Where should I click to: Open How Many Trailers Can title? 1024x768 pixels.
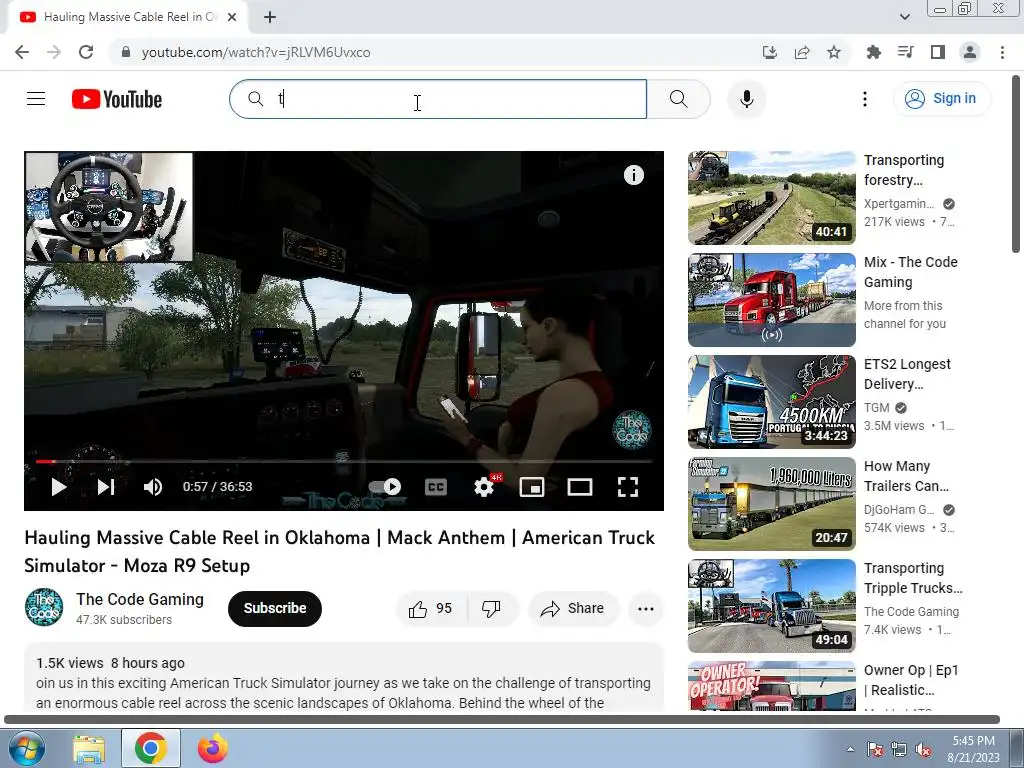pos(906,476)
